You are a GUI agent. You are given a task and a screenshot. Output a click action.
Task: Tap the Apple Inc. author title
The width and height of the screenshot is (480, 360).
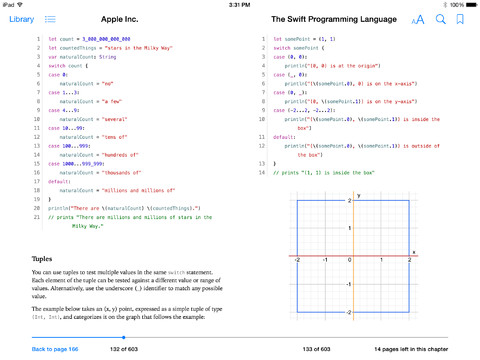(x=119, y=19)
